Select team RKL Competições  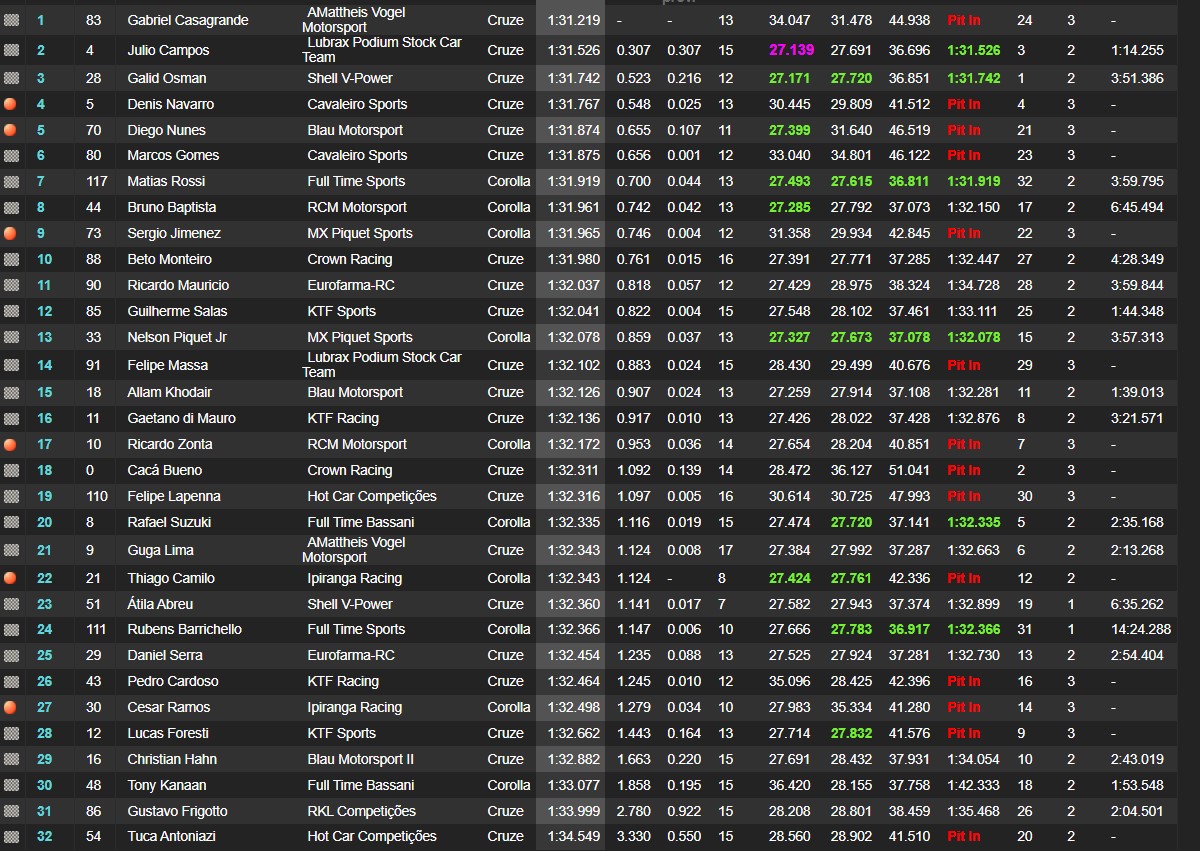coord(362,811)
